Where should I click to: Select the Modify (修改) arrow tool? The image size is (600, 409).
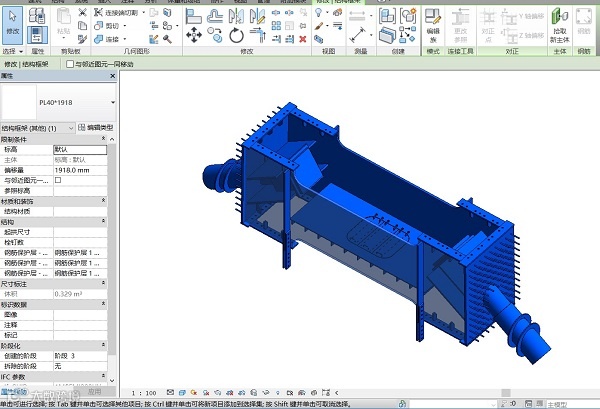(x=13, y=25)
